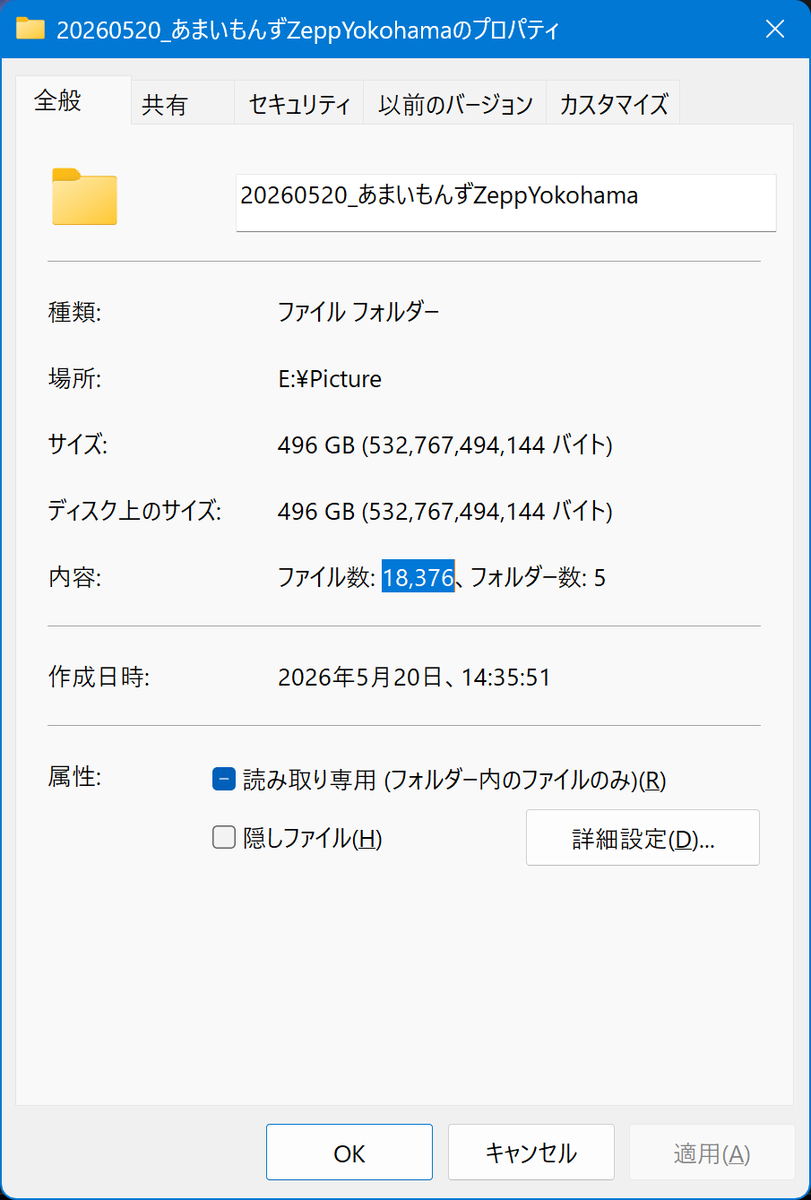811x1200 pixels.
Task: Toggle 読み取り専用 checkbox
Action: click(x=223, y=779)
